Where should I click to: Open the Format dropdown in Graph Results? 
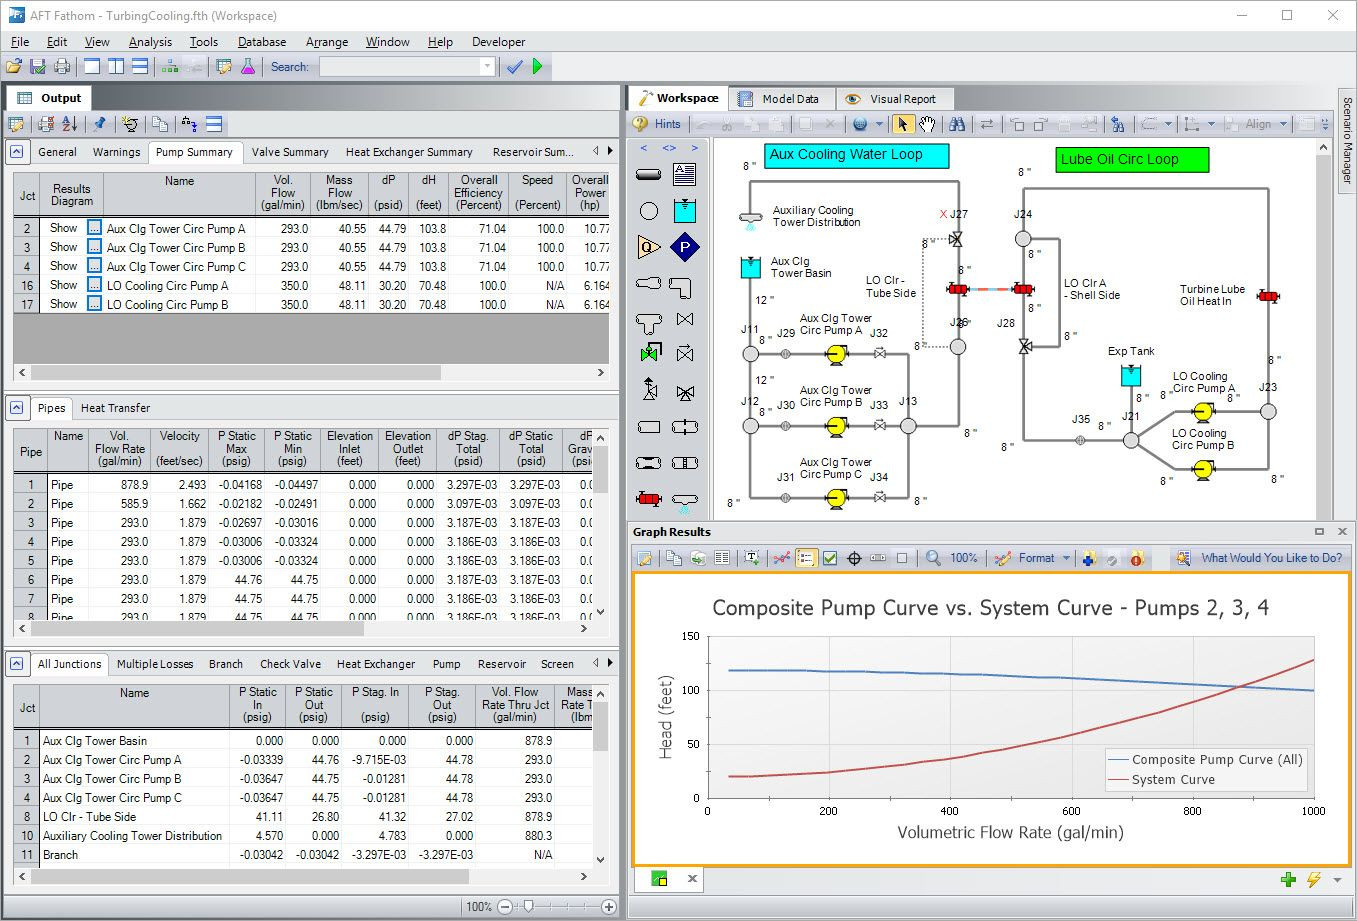[1066, 558]
